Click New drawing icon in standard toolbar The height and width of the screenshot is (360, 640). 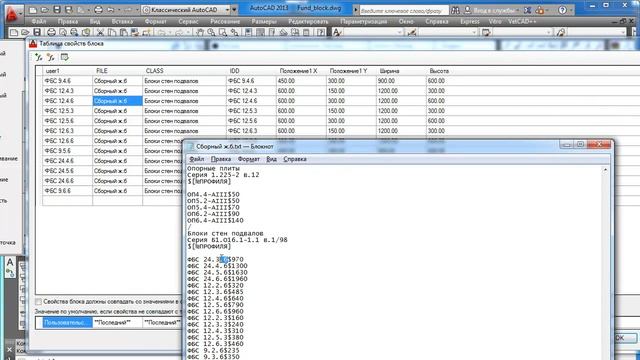pos(13,32)
